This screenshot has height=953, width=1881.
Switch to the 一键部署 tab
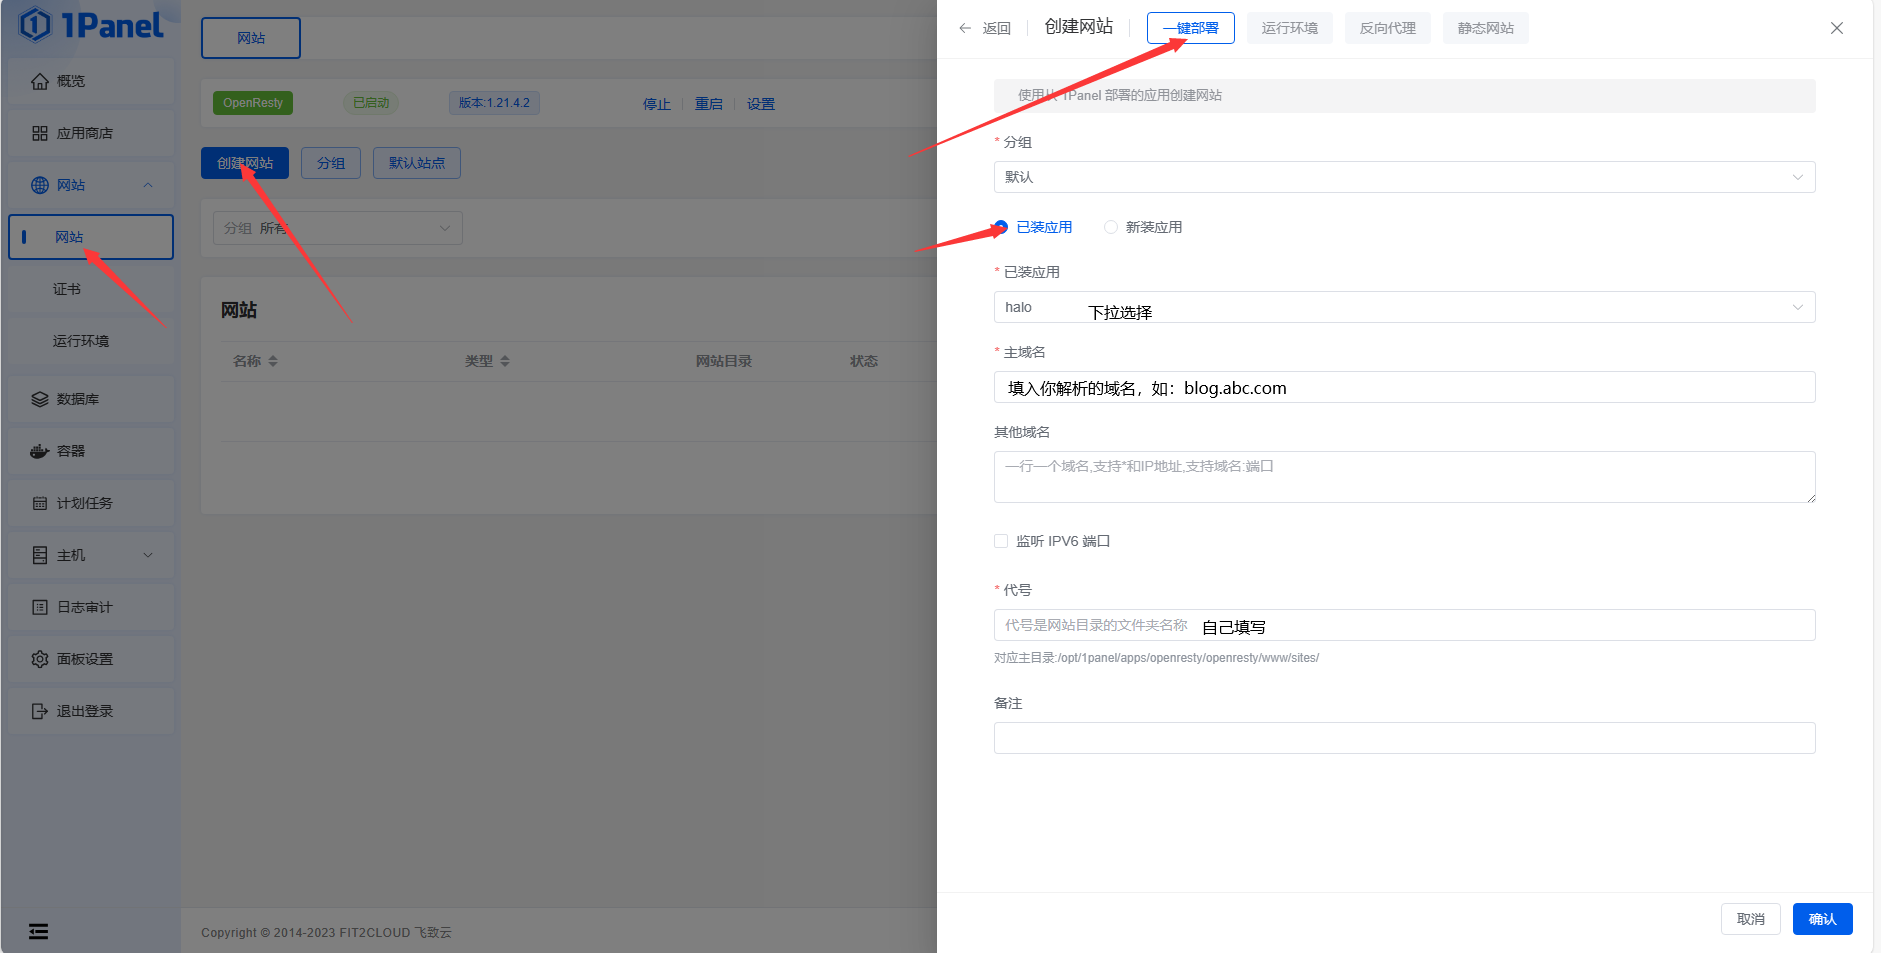coord(1190,28)
